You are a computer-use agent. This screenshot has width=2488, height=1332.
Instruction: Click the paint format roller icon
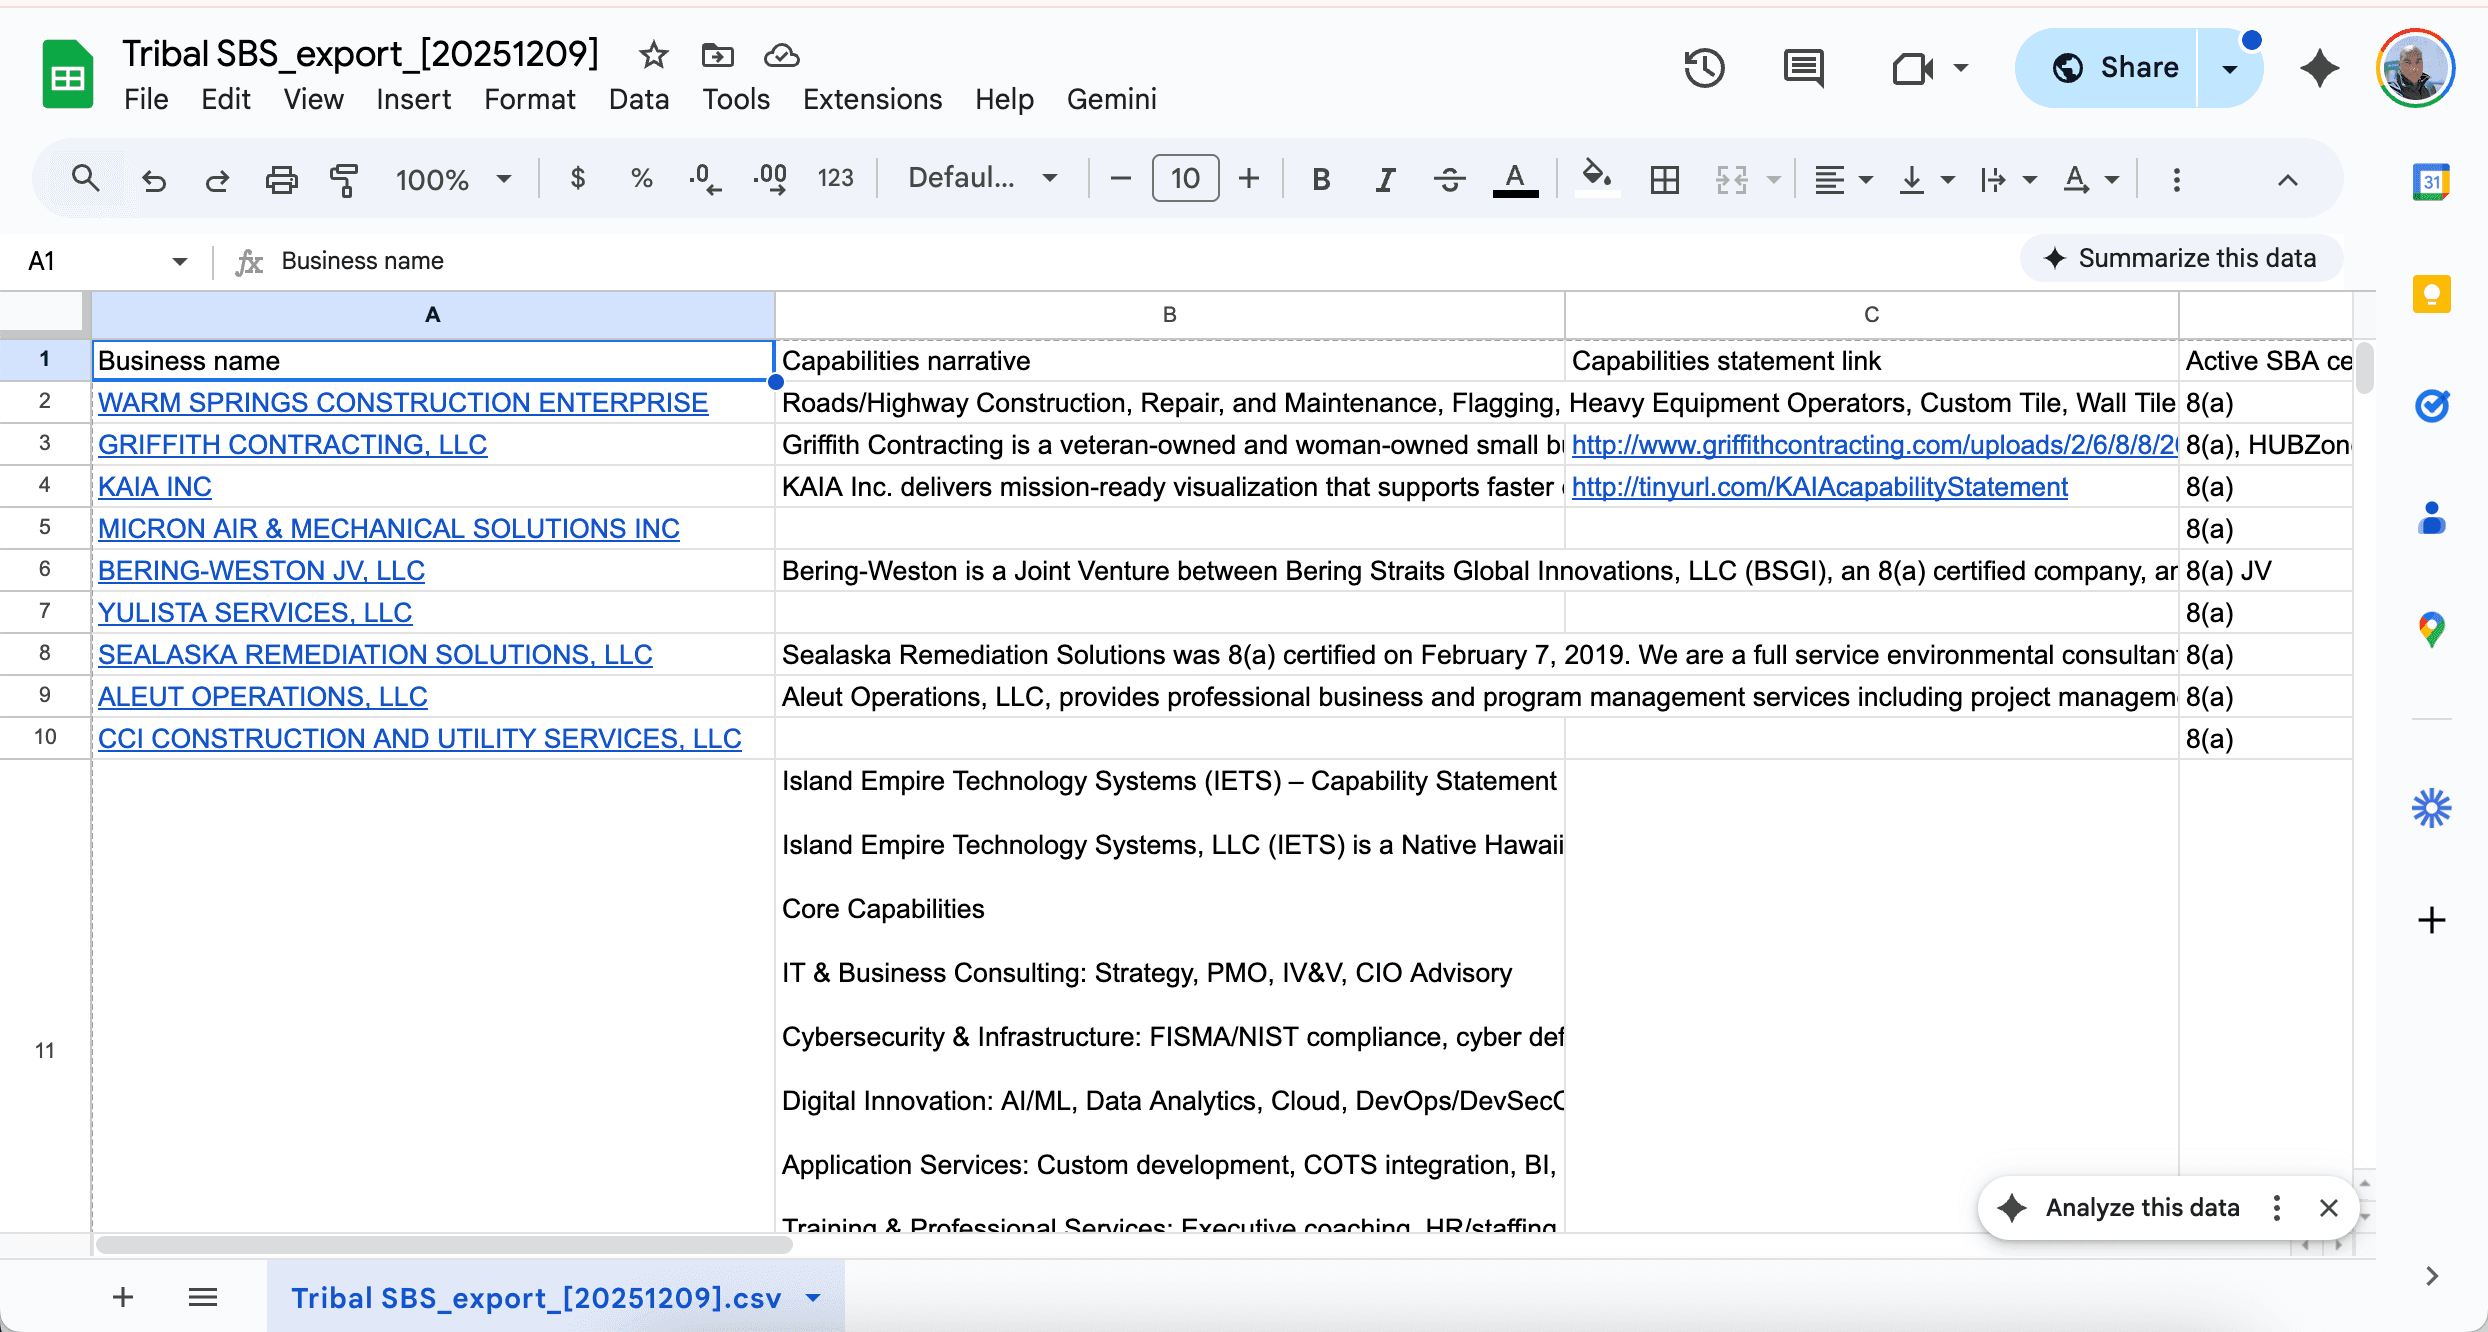coord(344,180)
